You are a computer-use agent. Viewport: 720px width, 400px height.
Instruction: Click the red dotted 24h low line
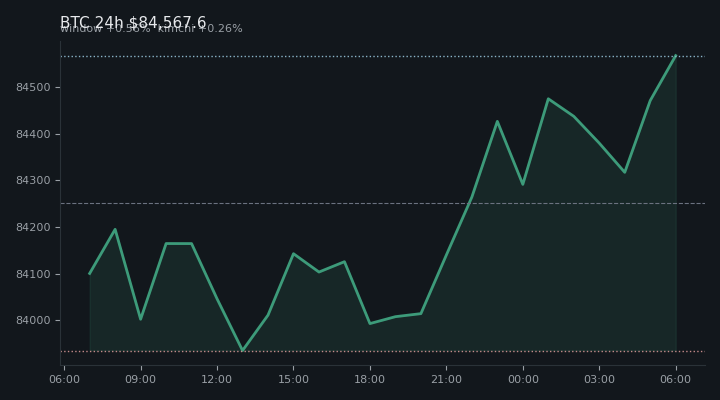(x=383, y=351)
